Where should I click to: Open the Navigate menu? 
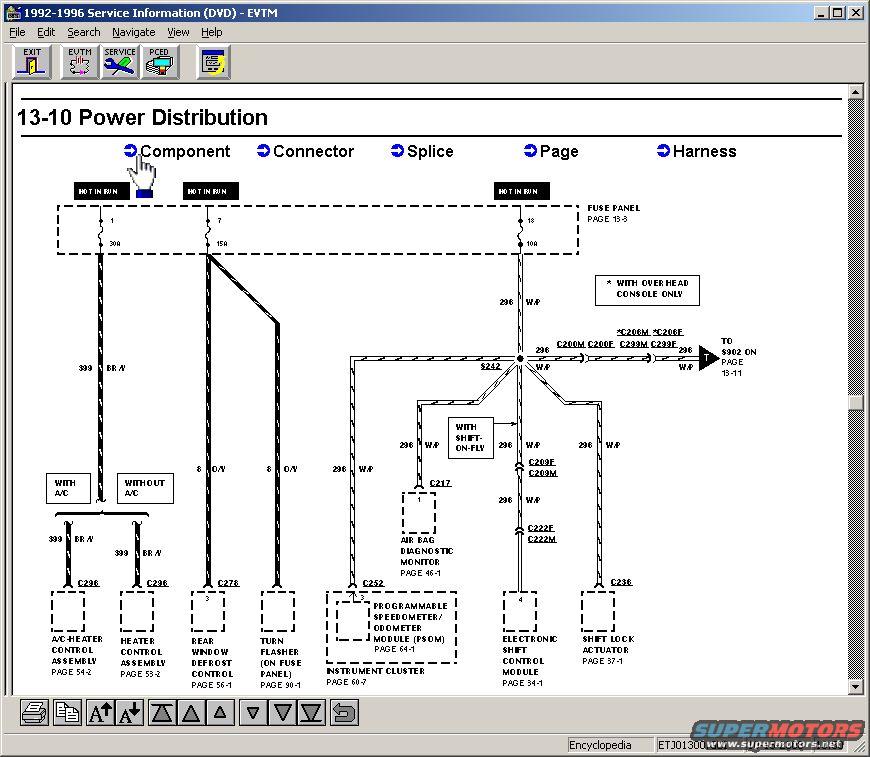(x=133, y=32)
